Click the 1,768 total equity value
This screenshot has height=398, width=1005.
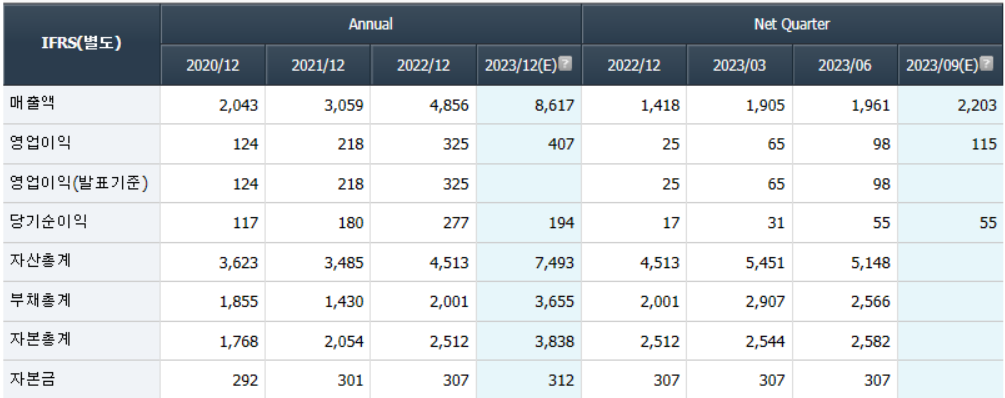(x=238, y=342)
